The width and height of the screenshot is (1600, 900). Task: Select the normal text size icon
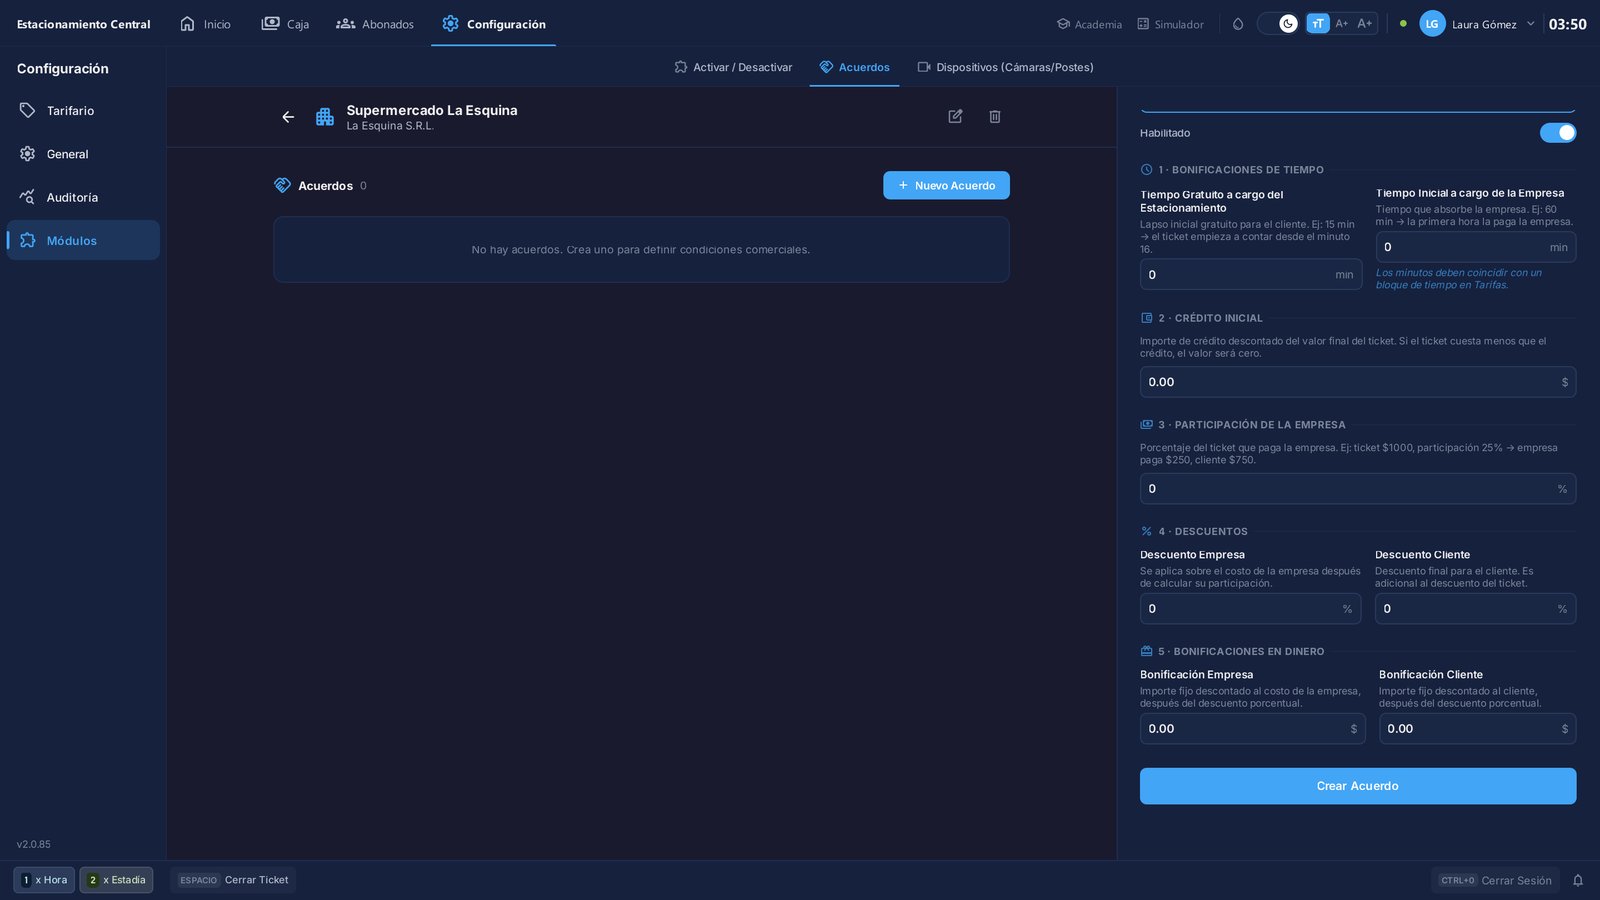(1318, 24)
